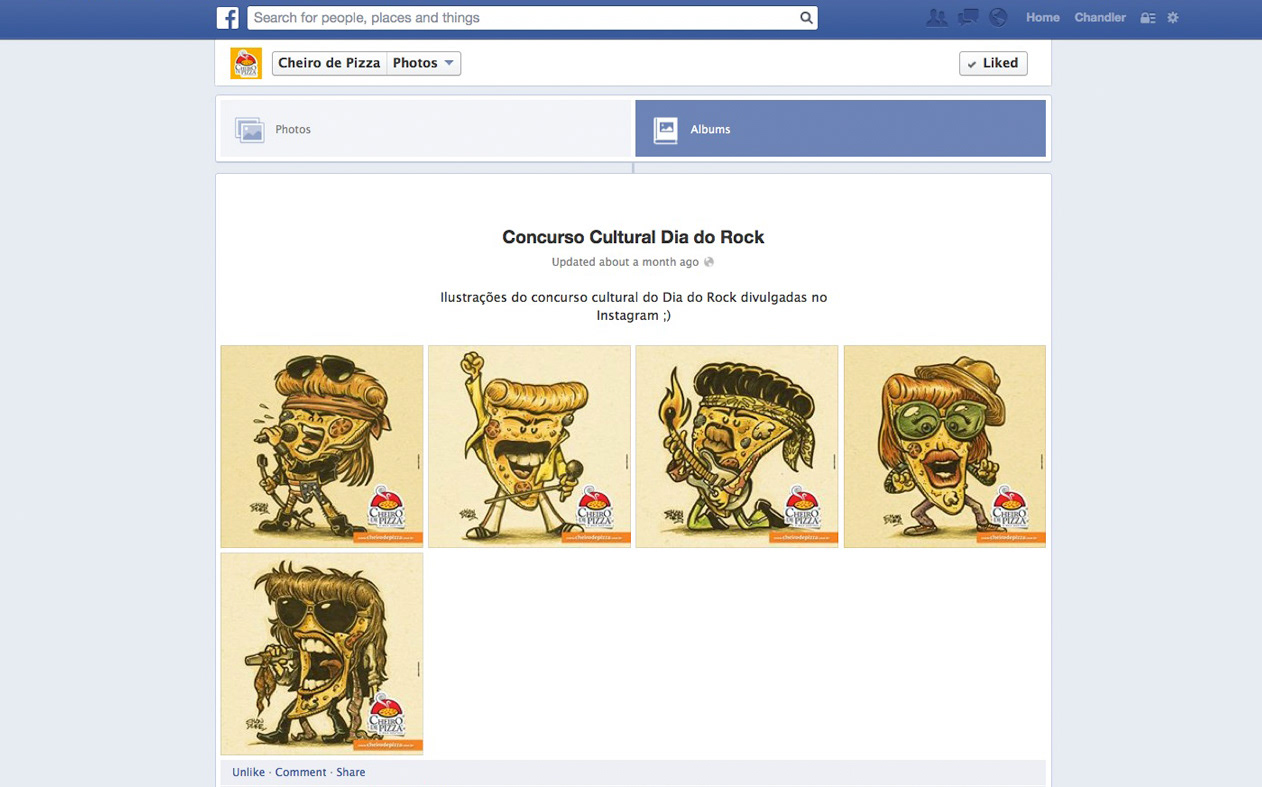The height and width of the screenshot is (787, 1262).
Task: Click the search magnifier icon
Action: click(806, 17)
